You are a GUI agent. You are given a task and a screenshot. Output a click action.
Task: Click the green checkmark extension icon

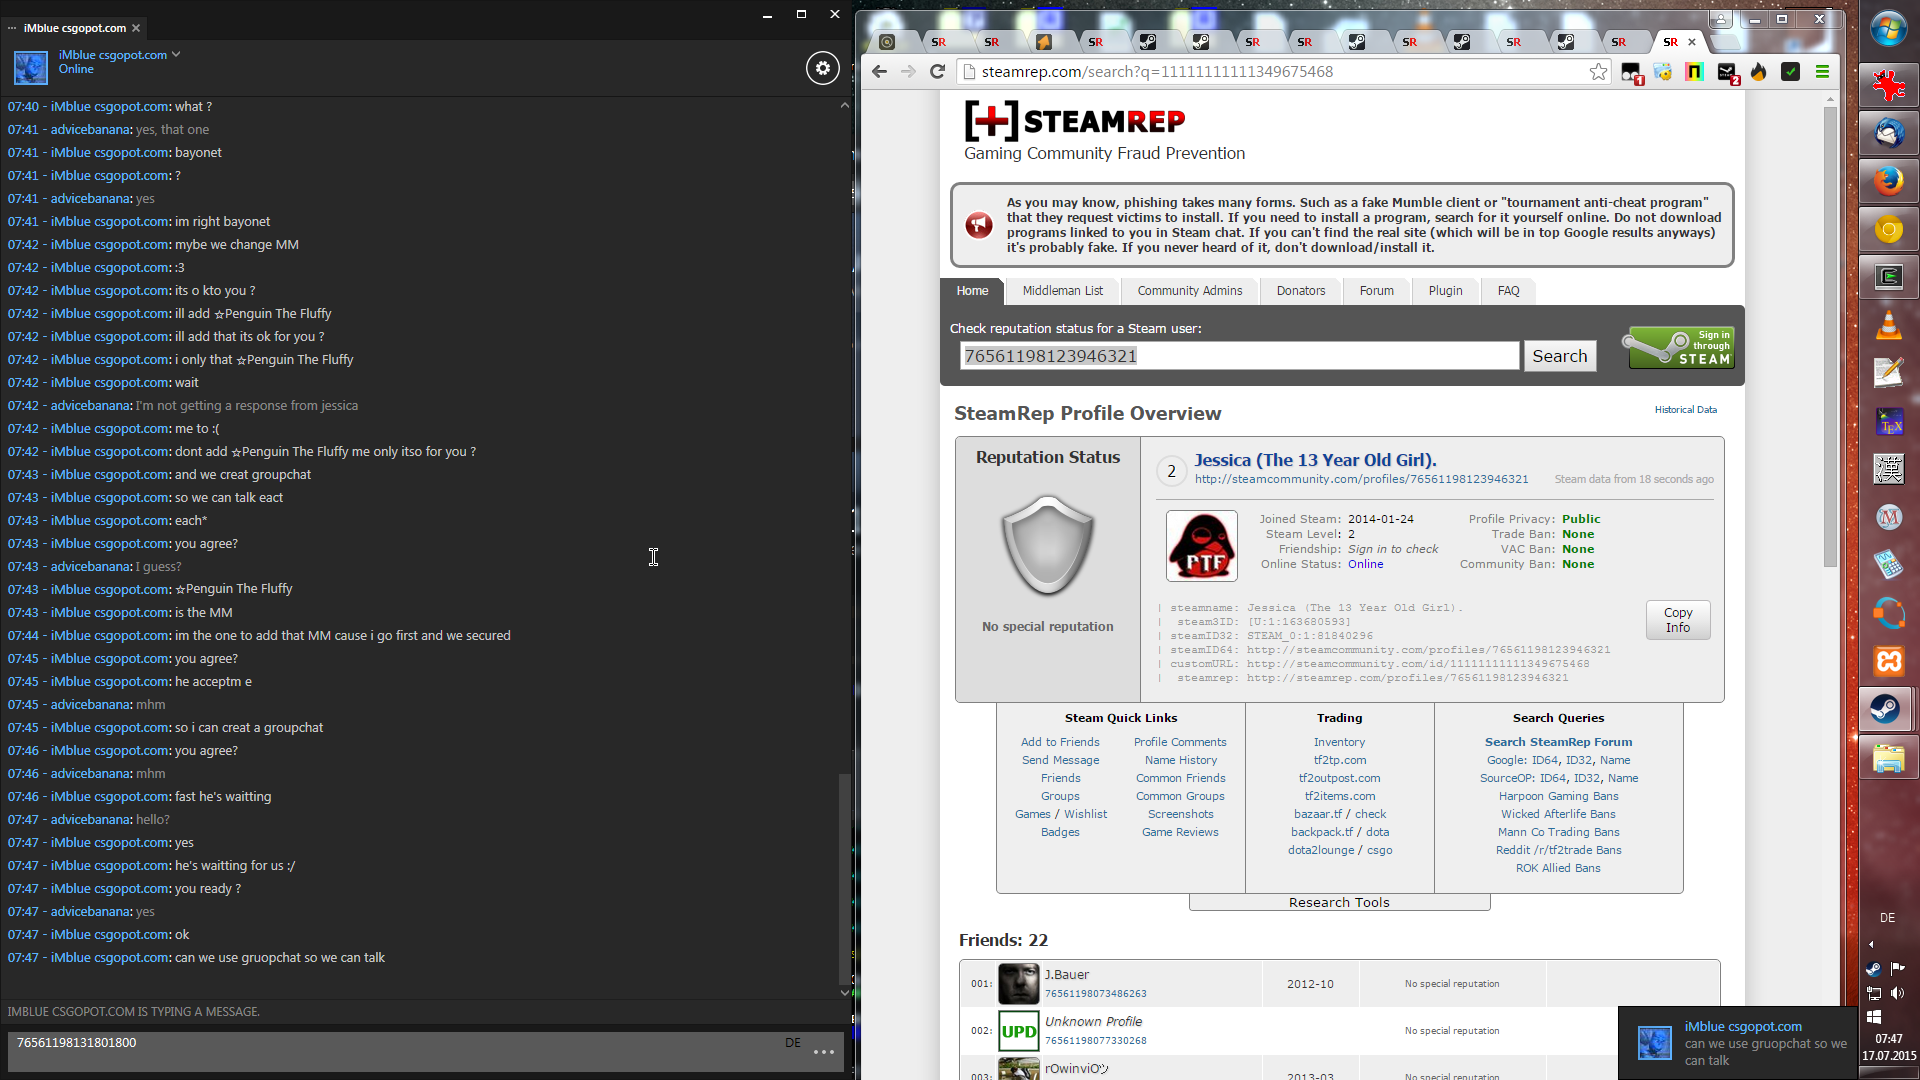coord(1791,72)
